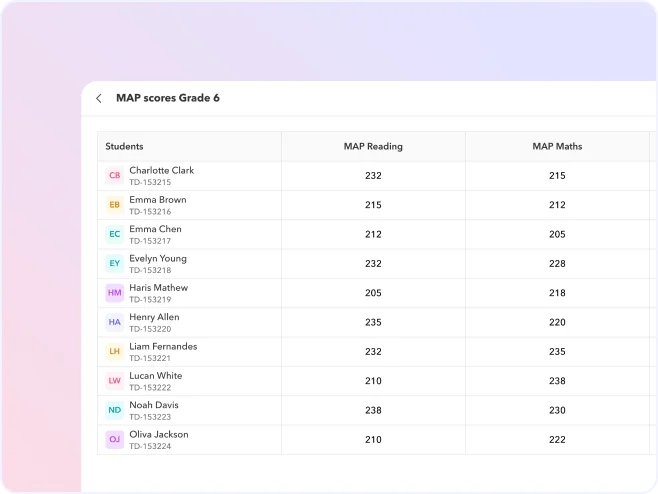Click Noah Davis's ND avatar badge
The image size is (658, 494).
click(x=115, y=410)
